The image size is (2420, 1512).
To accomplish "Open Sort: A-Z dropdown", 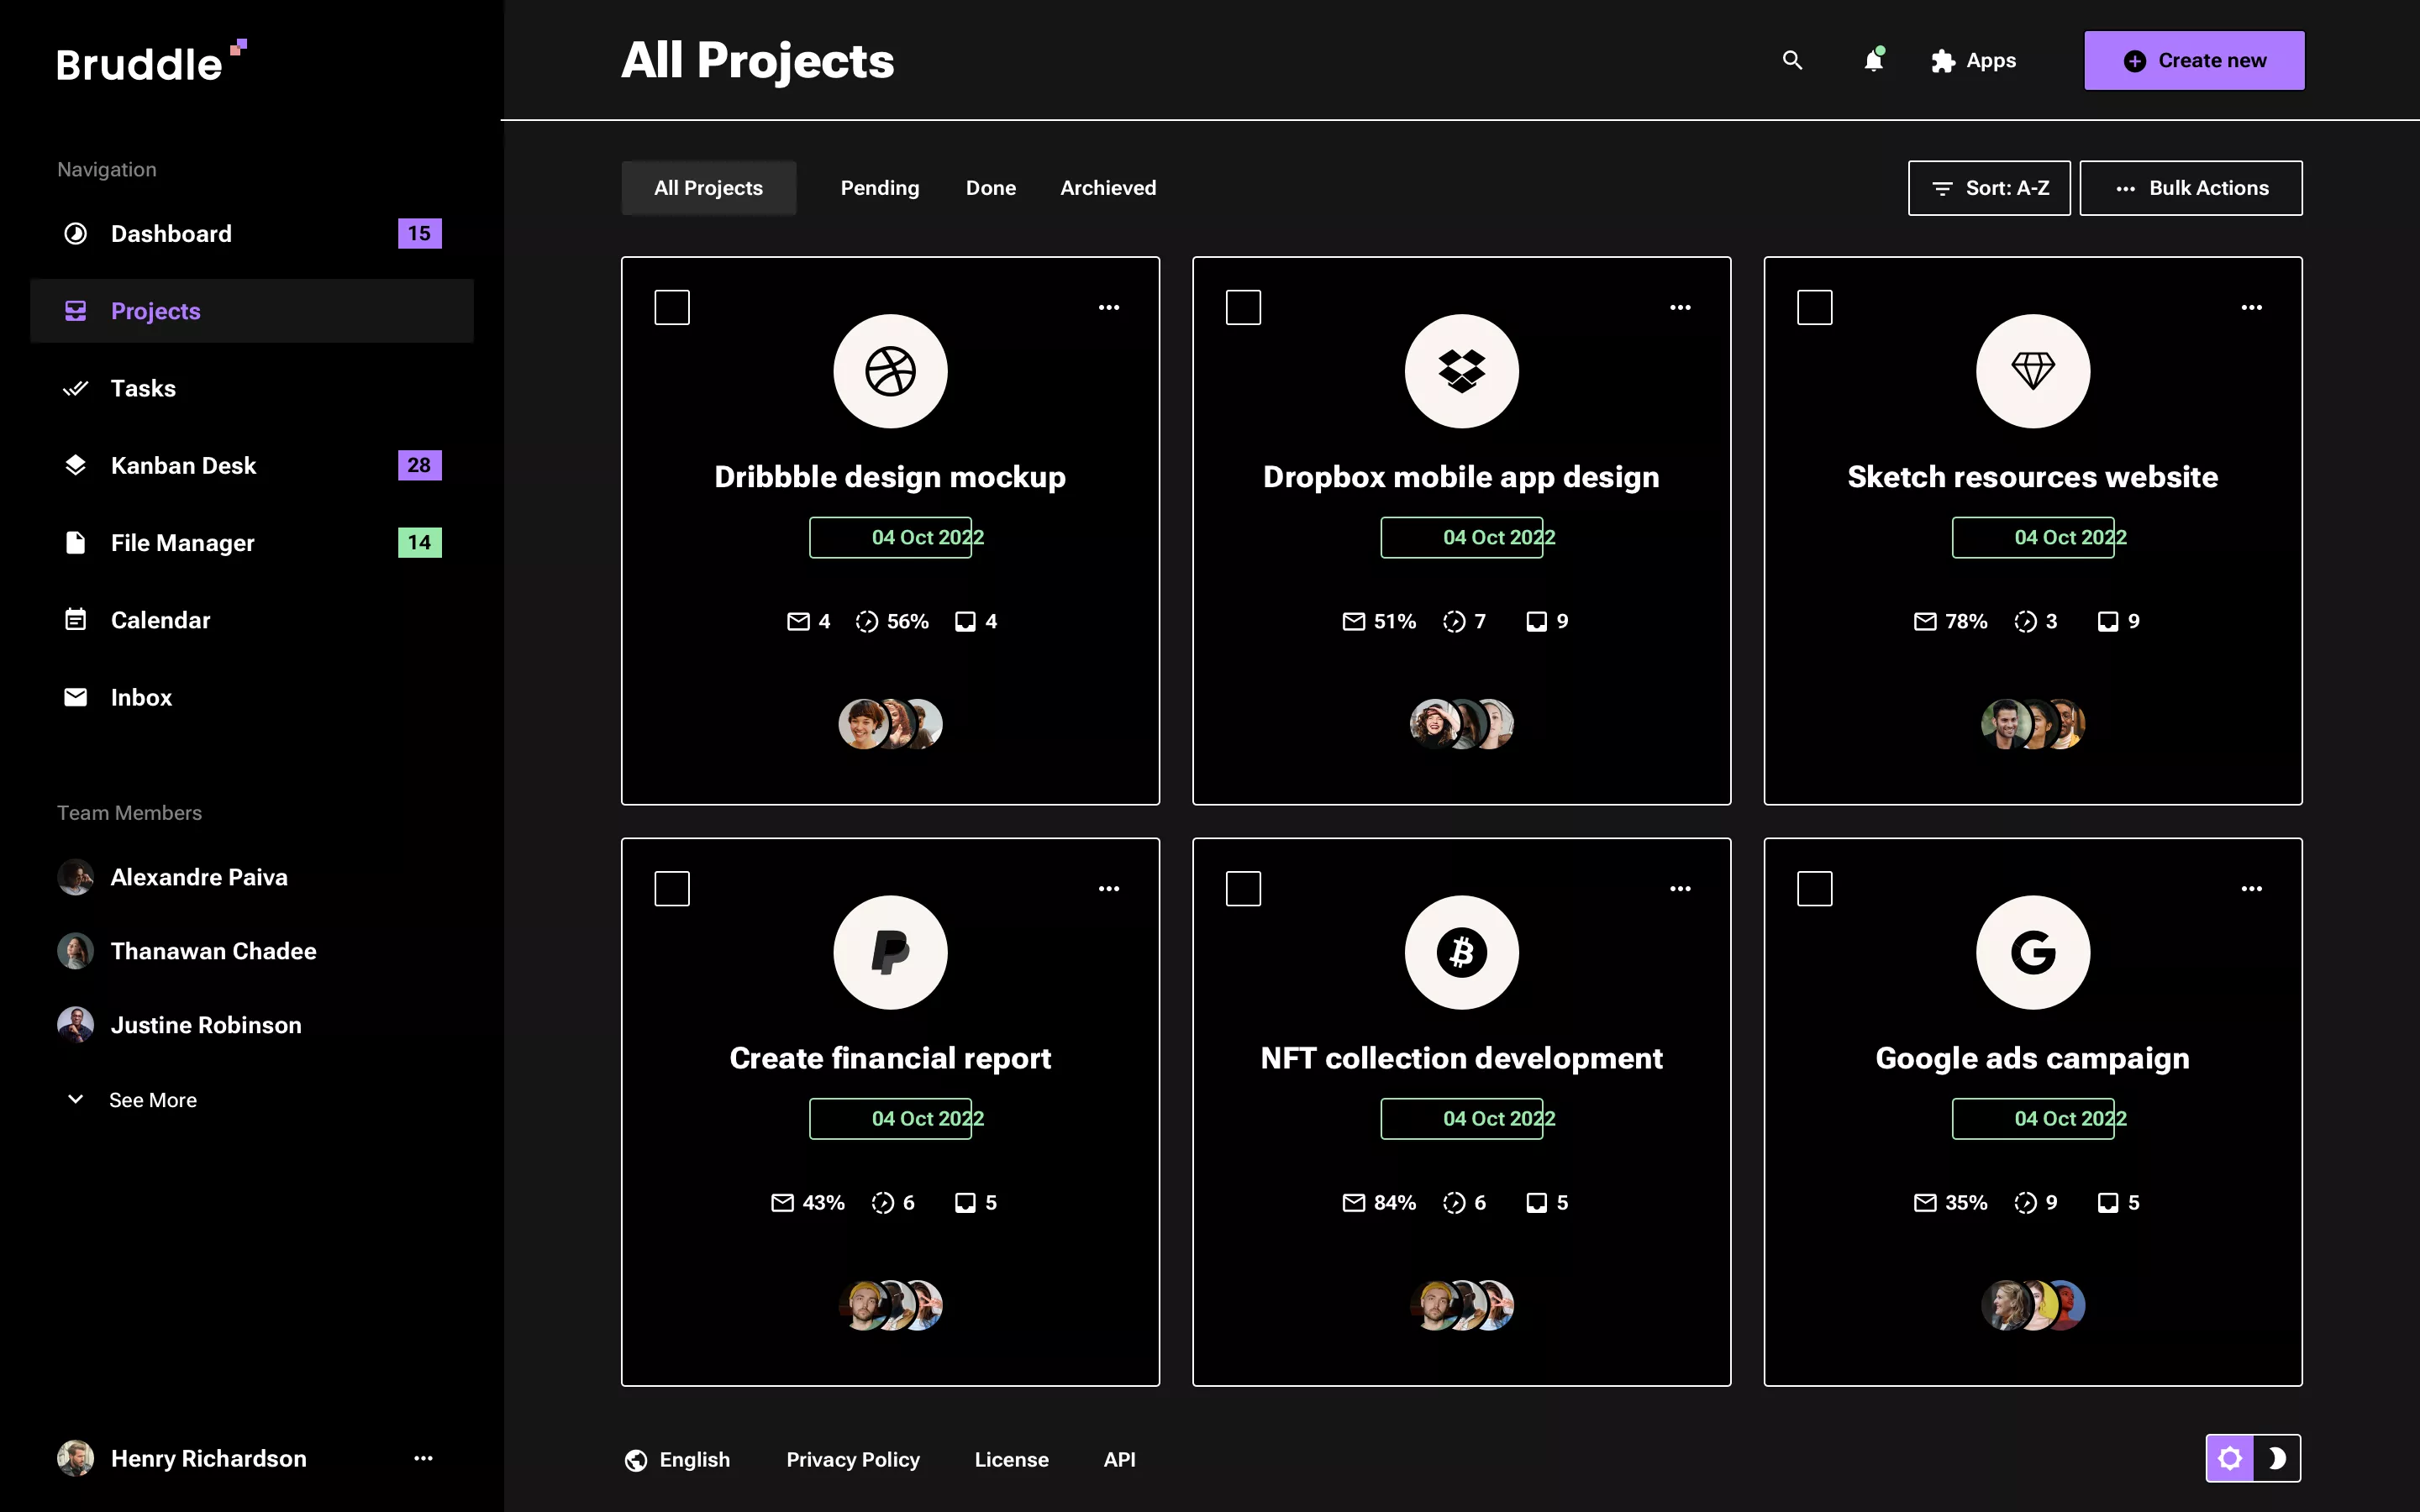I will pos(1988,187).
